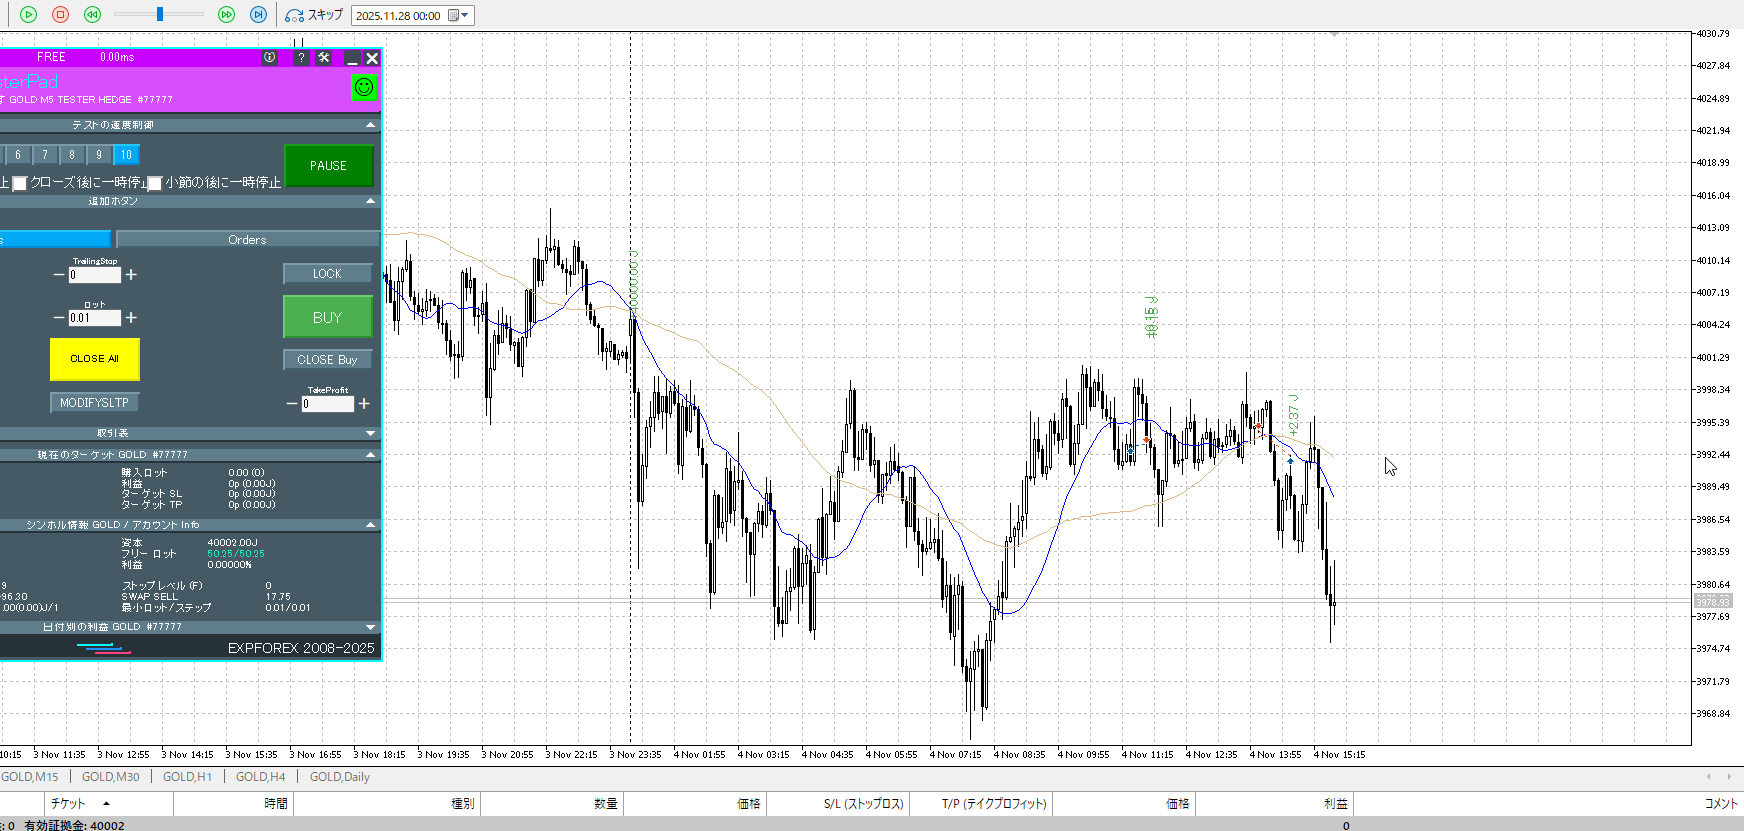The height and width of the screenshot is (831, 1744).
Task: Enable 小節の後に一時停止 checkbox
Action: click(155, 183)
